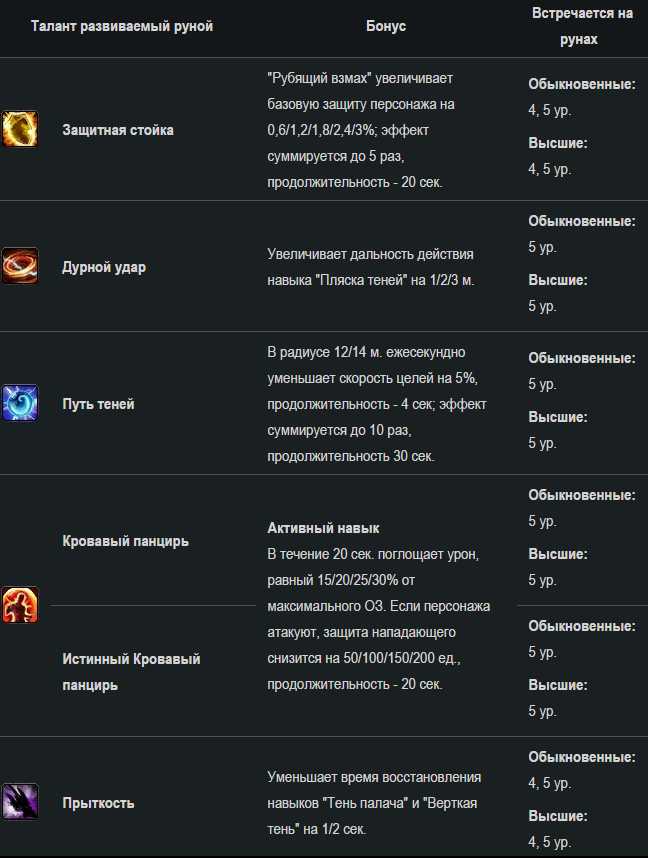Viewport: 648px width, 858px height.
Task: Click the red figure Кровавый панцирь icon
Action: click(20, 605)
